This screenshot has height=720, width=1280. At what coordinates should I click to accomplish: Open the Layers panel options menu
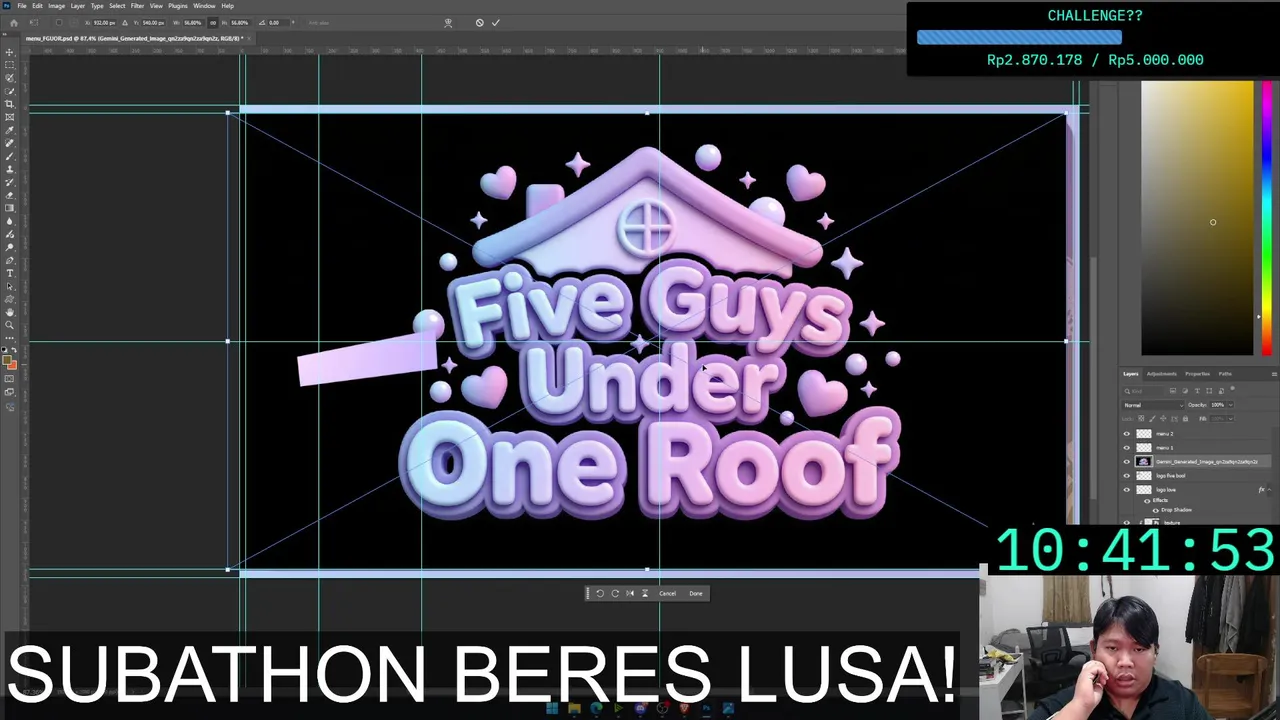[1274, 374]
